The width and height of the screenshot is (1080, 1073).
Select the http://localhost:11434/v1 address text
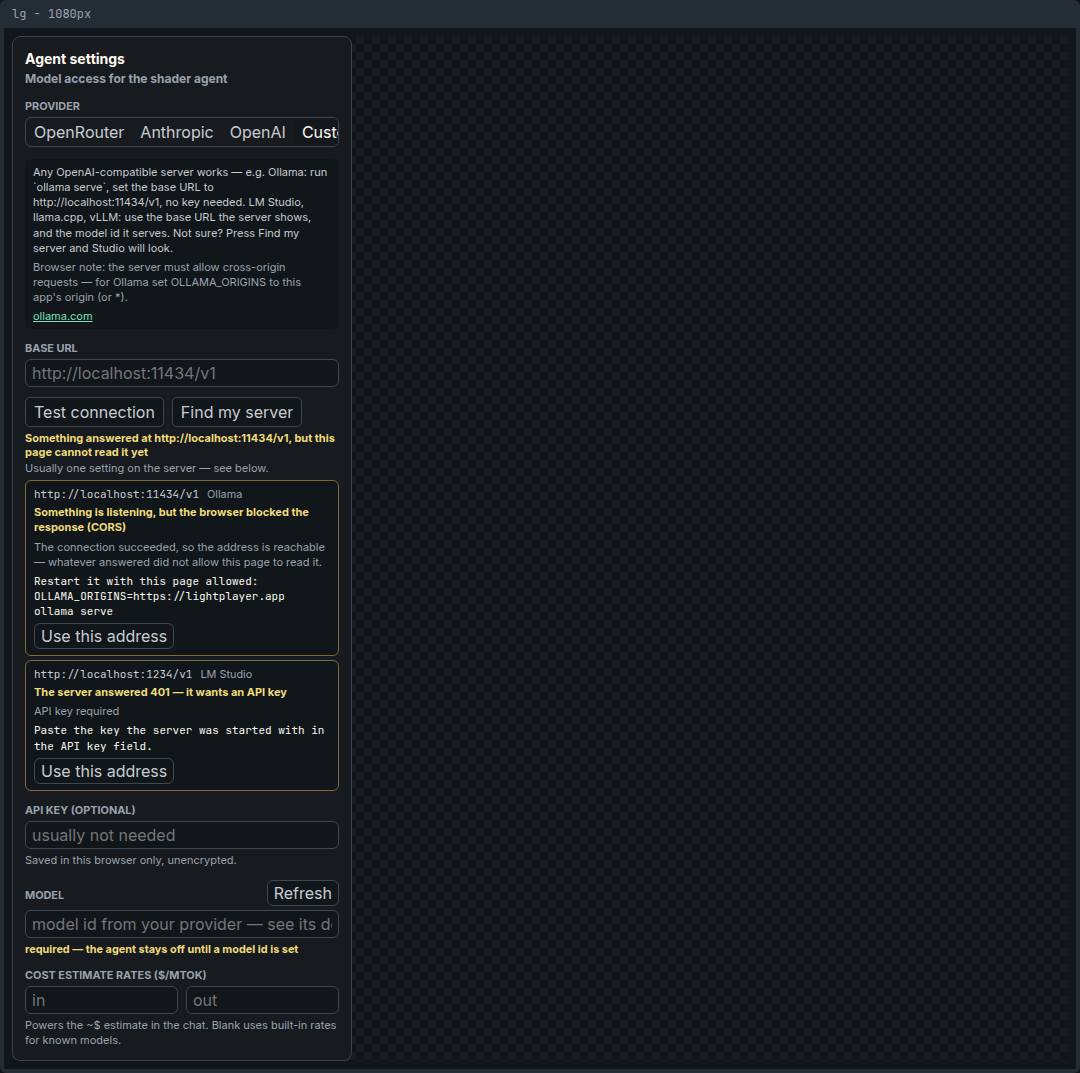(116, 494)
